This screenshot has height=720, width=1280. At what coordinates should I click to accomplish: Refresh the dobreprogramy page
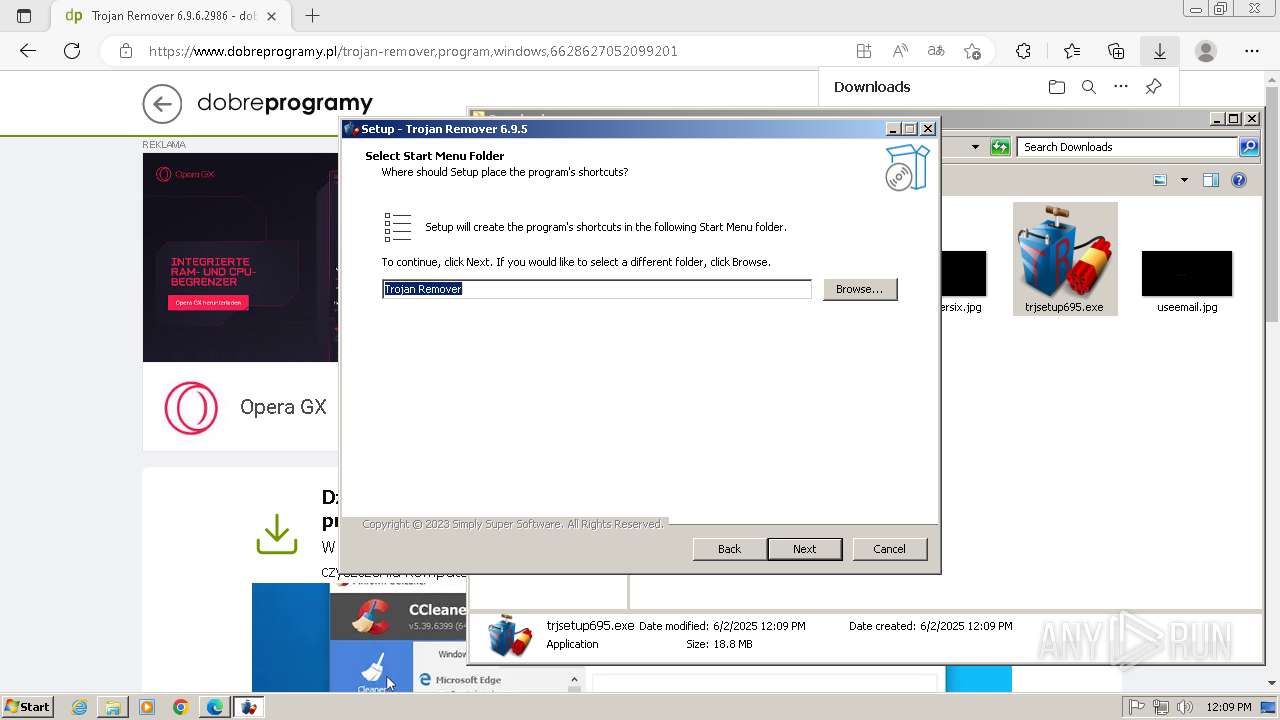point(72,51)
